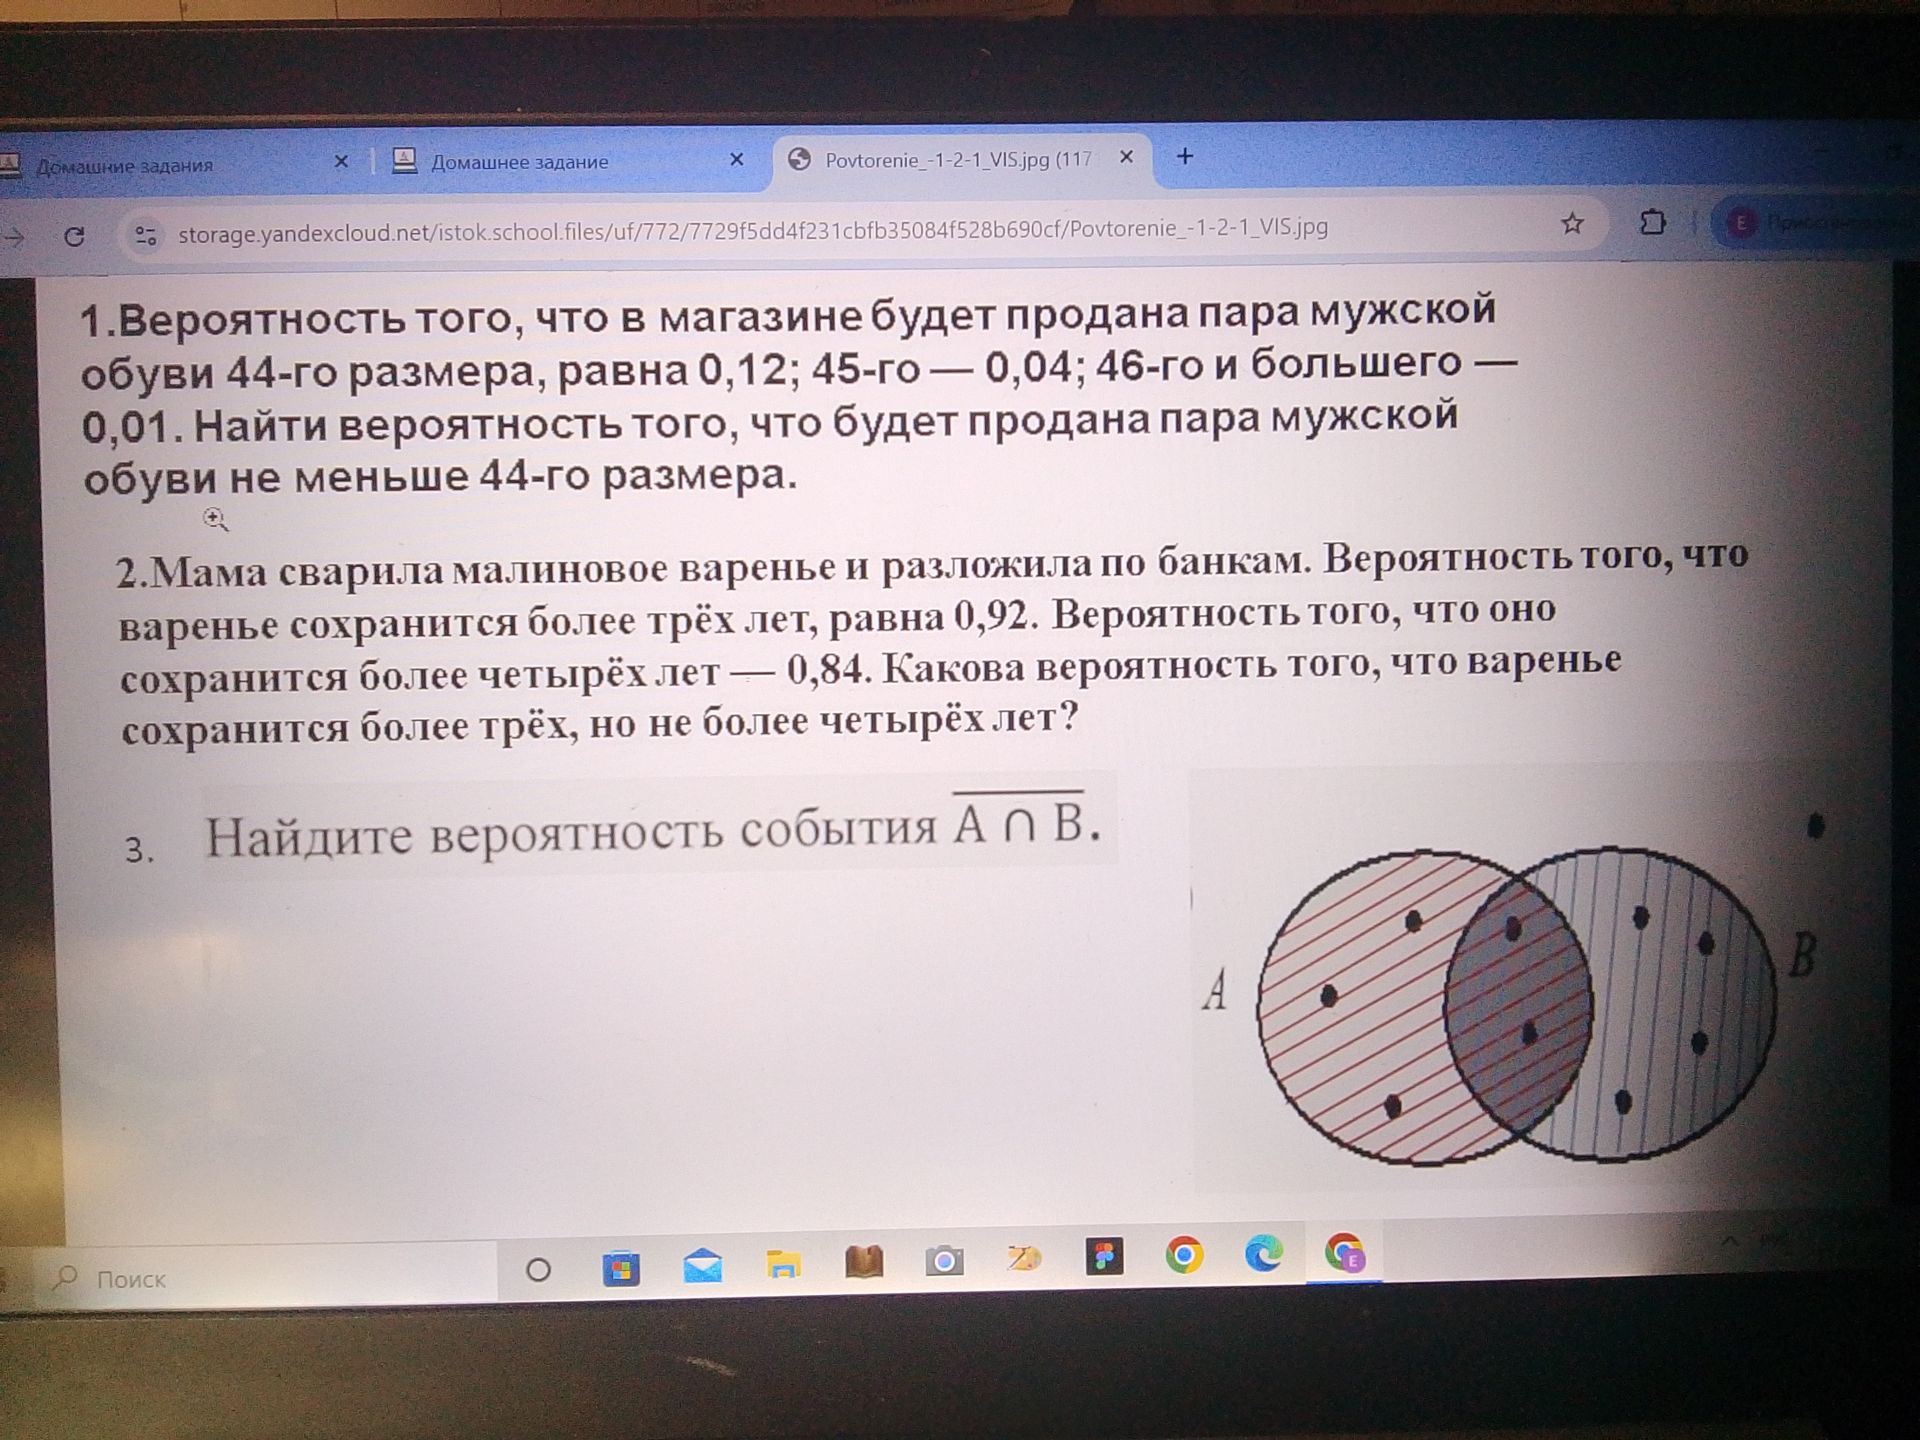Bookmark this page with star icon
Viewport: 1920px width, 1440px height.
point(1572,223)
